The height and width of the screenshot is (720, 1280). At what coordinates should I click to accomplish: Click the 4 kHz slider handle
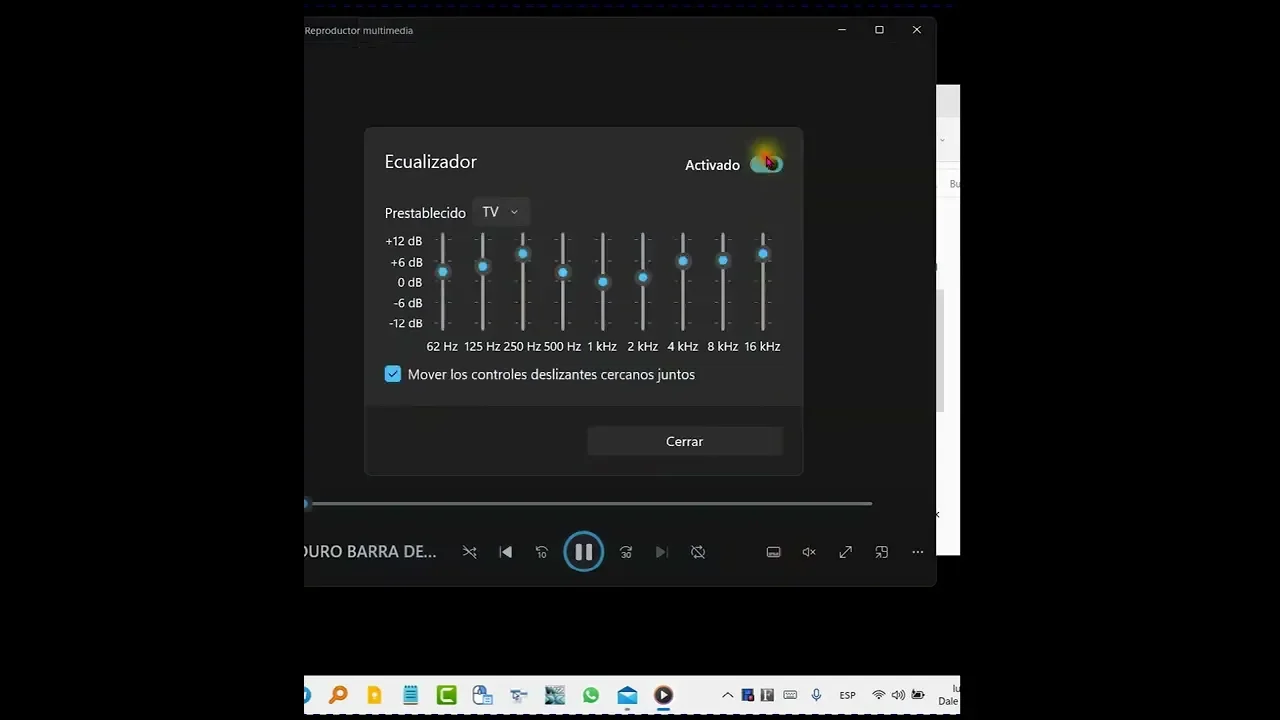coord(683,261)
